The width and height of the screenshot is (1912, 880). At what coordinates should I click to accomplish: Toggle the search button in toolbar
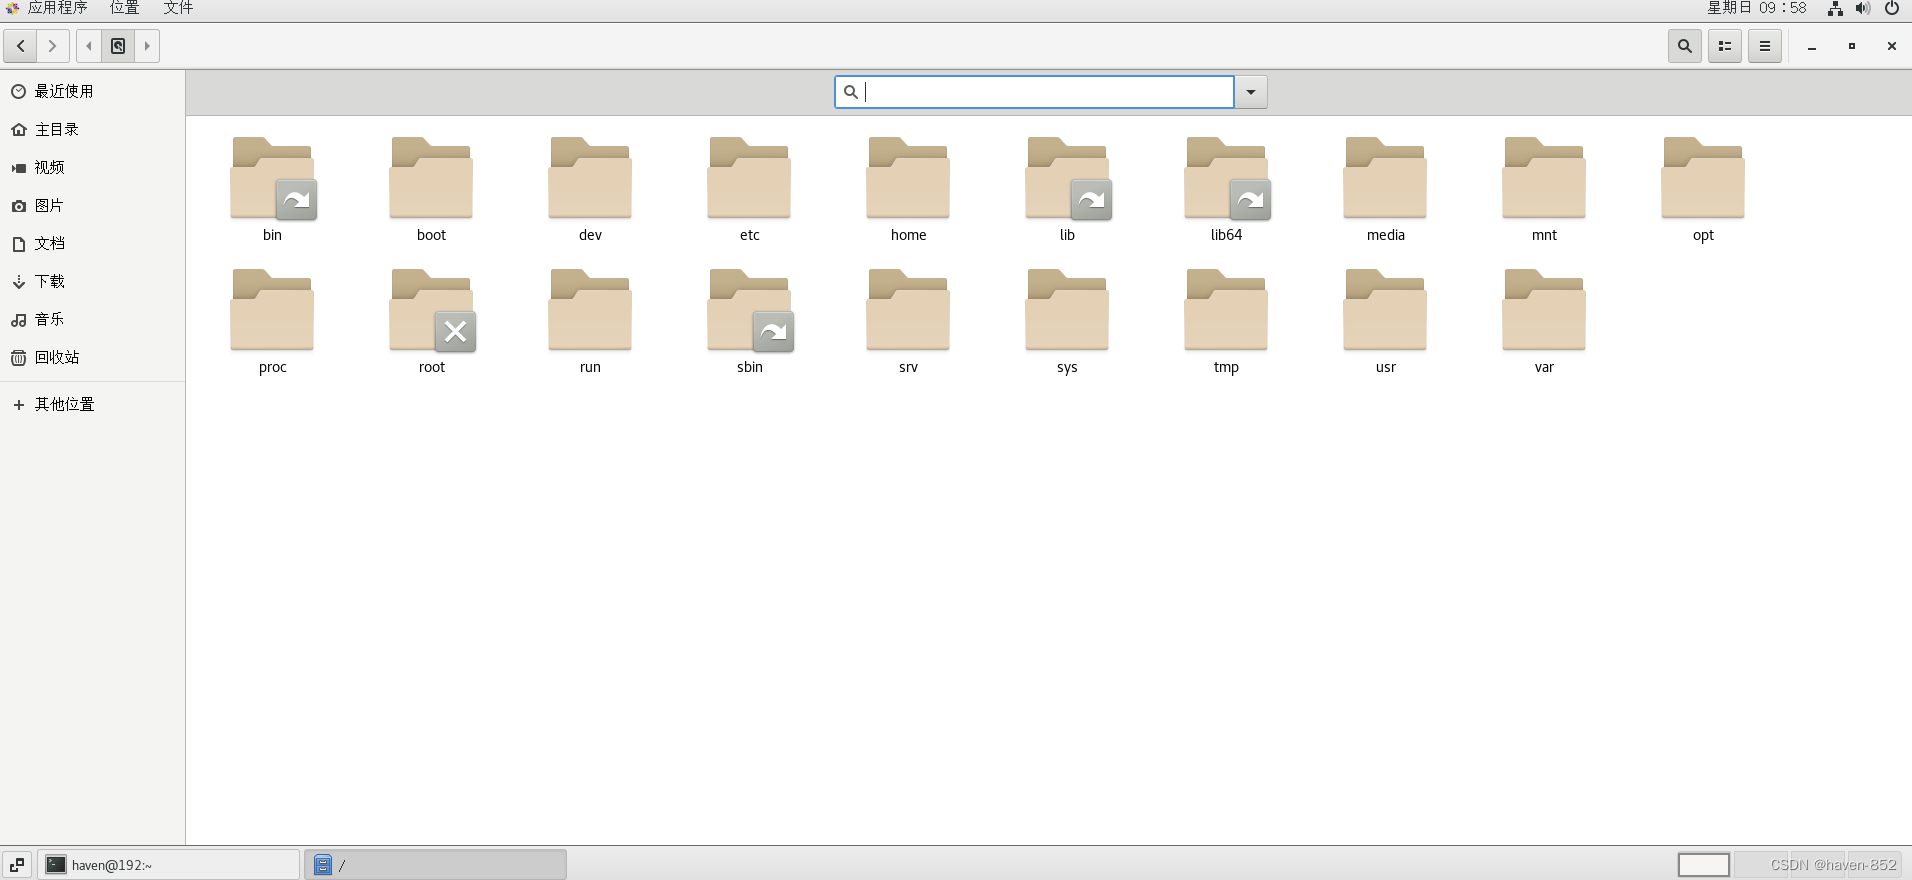[1685, 46]
